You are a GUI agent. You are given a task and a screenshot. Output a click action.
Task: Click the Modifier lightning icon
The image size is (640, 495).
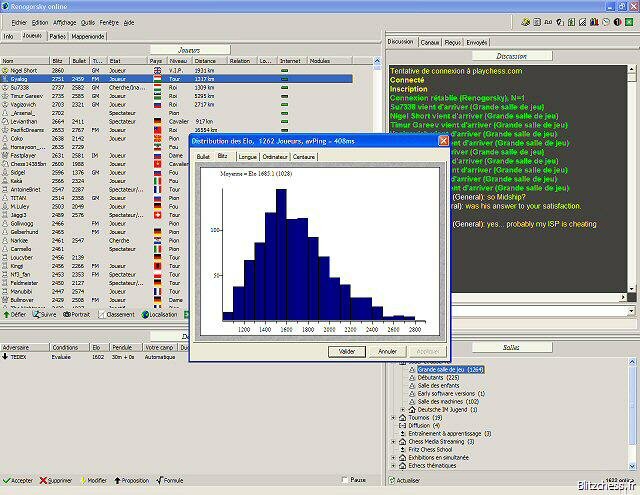[x=83, y=480]
